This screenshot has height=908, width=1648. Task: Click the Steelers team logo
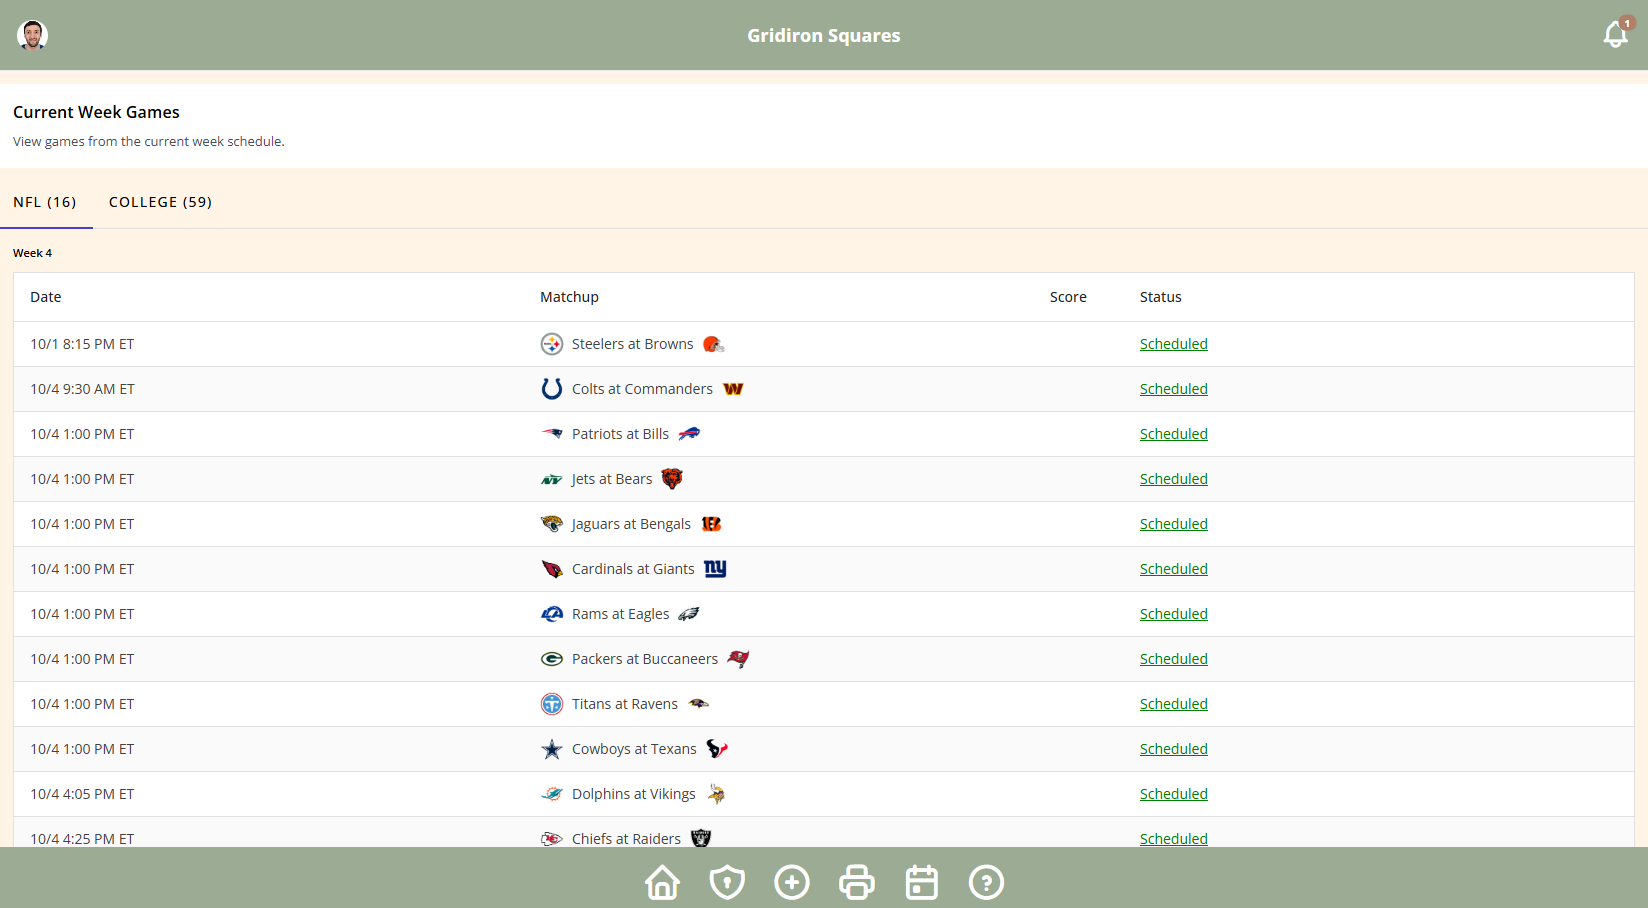(x=552, y=344)
